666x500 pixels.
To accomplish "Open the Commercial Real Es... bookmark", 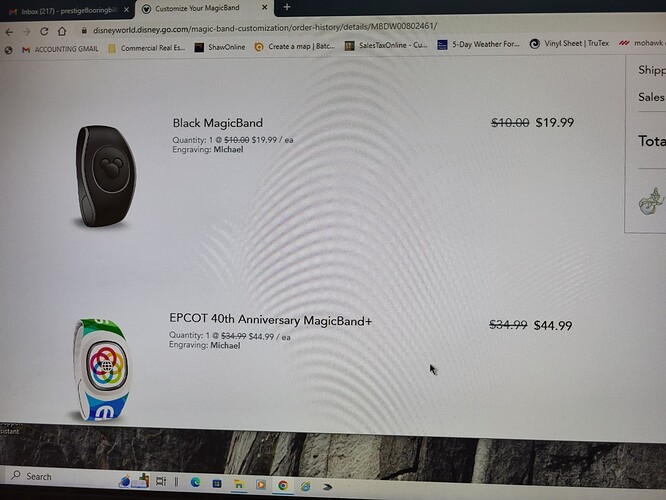I will pyautogui.click(x=147, y=48).
